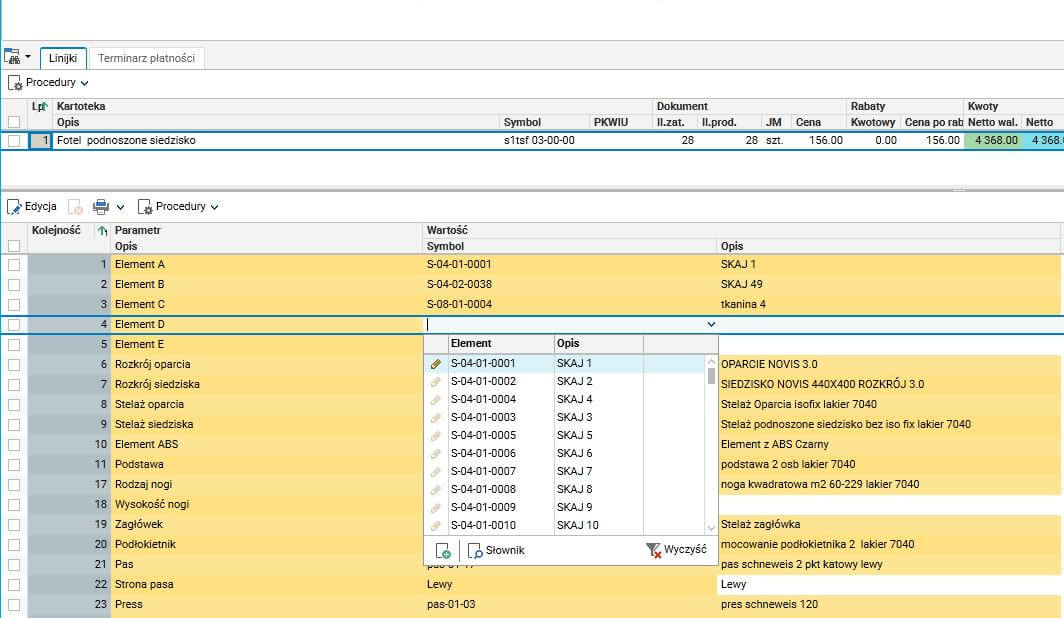Expand the upper Procedury dropdown

coord(50,83)
